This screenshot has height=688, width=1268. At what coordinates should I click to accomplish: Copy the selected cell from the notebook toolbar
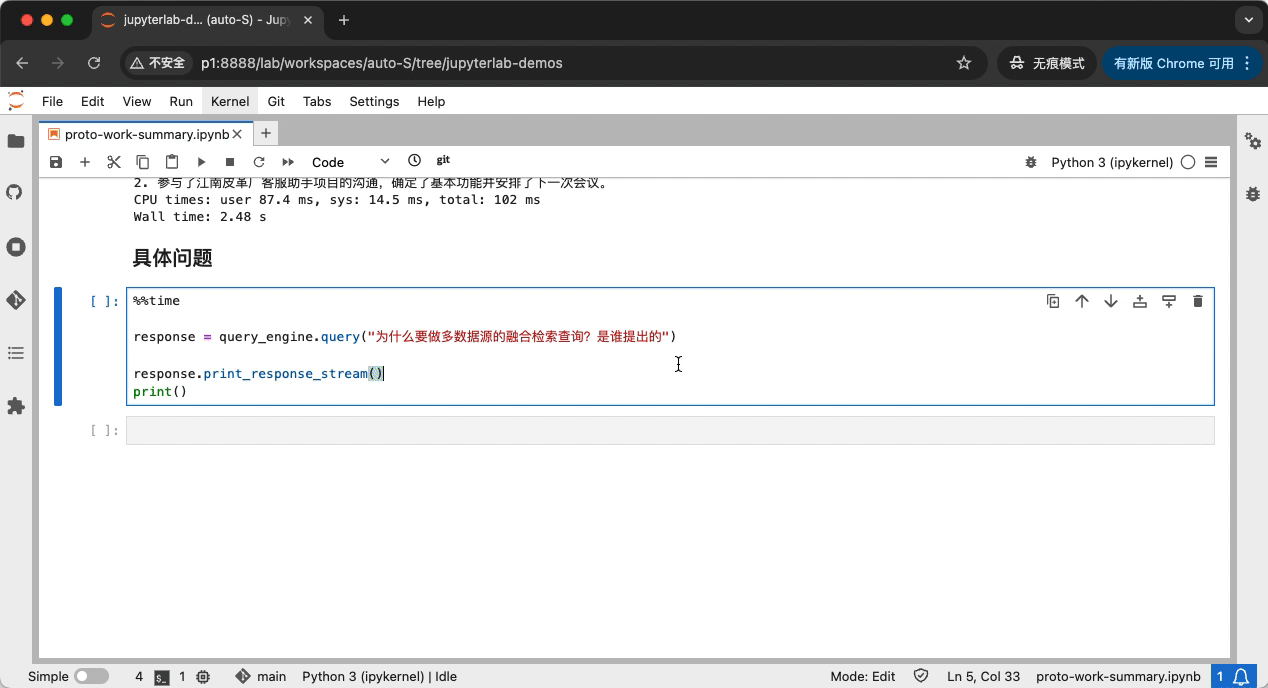(x=143, y=162)
